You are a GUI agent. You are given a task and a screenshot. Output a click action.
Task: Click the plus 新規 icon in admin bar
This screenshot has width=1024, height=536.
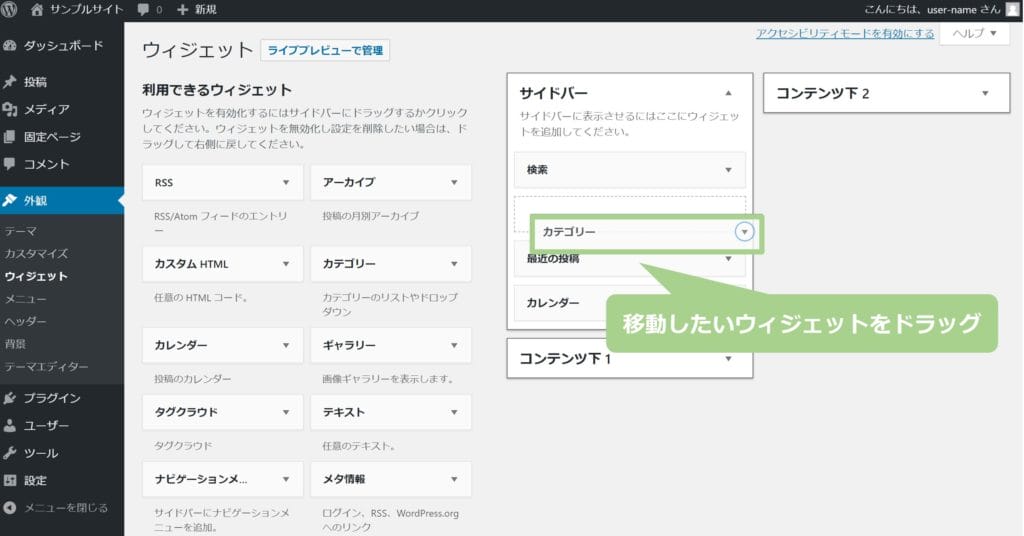182,10
